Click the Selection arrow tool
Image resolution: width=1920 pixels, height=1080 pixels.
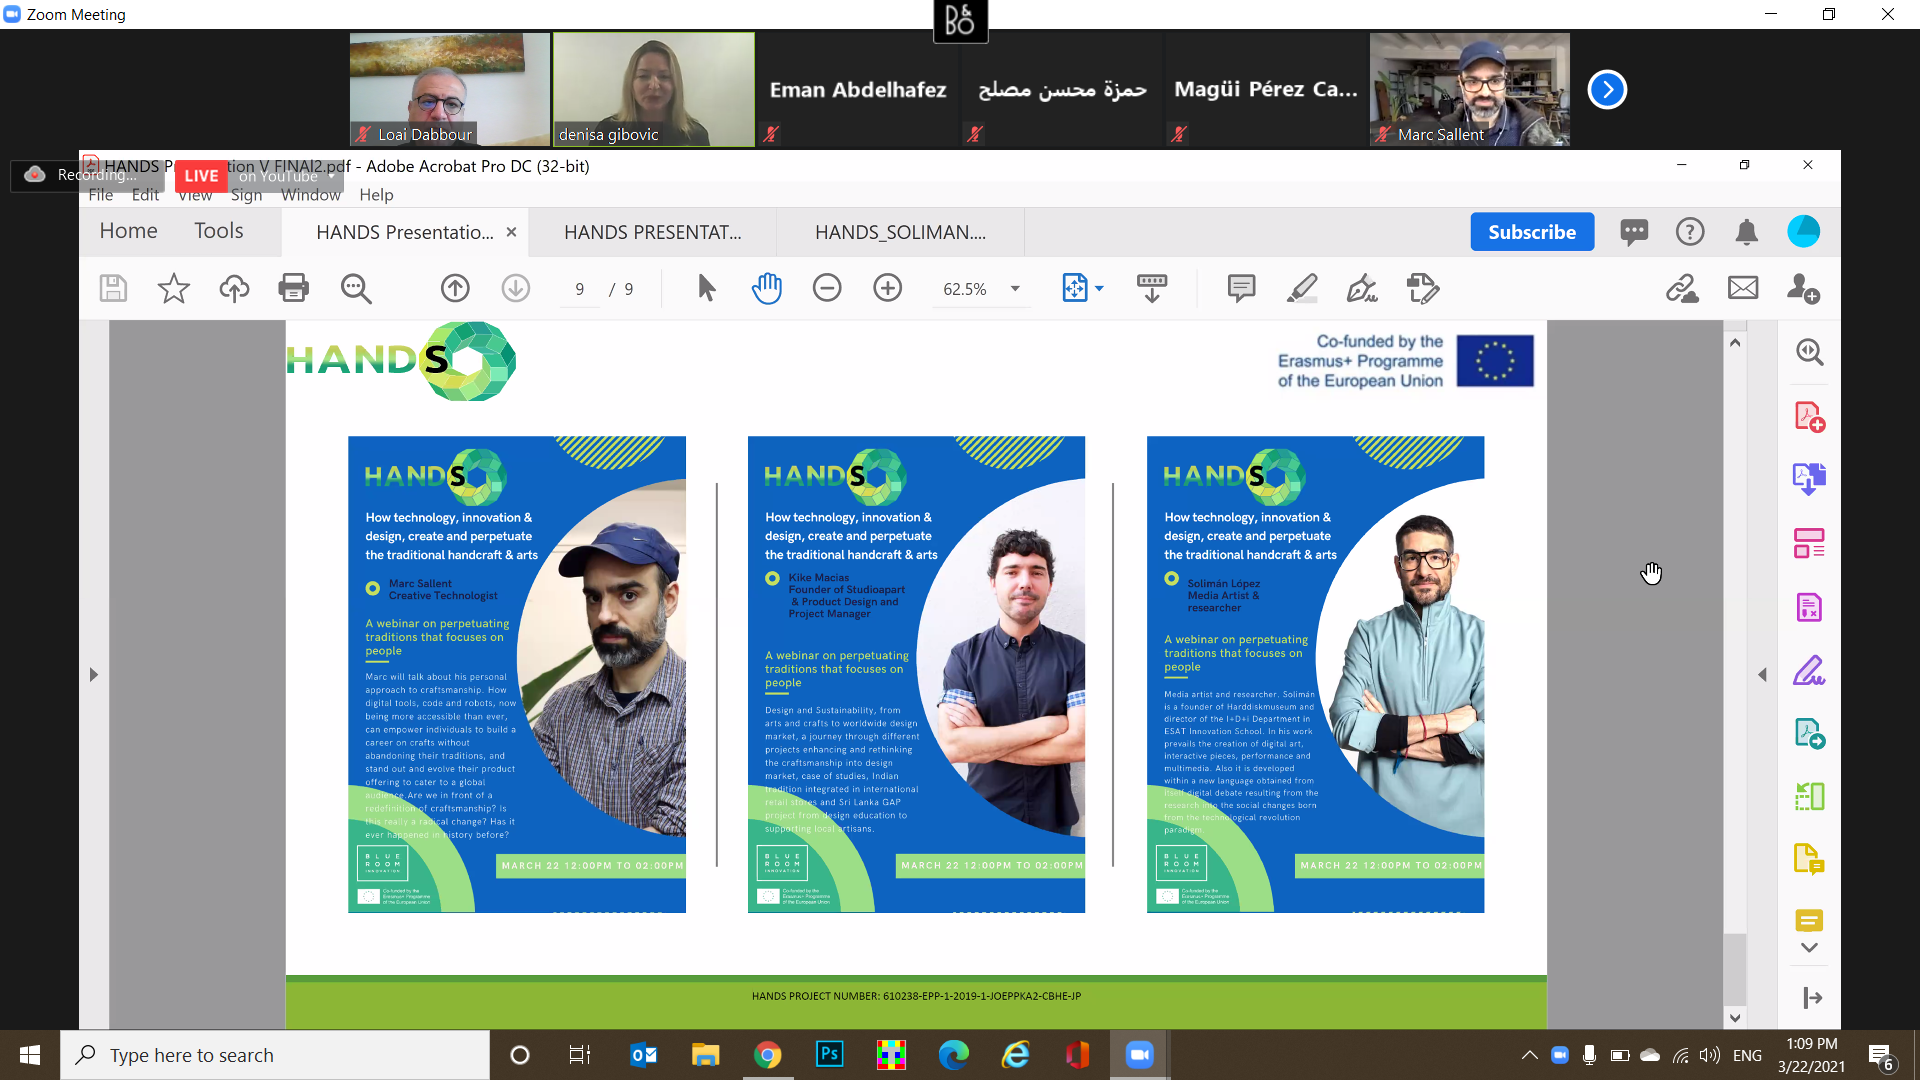point(706,288)
